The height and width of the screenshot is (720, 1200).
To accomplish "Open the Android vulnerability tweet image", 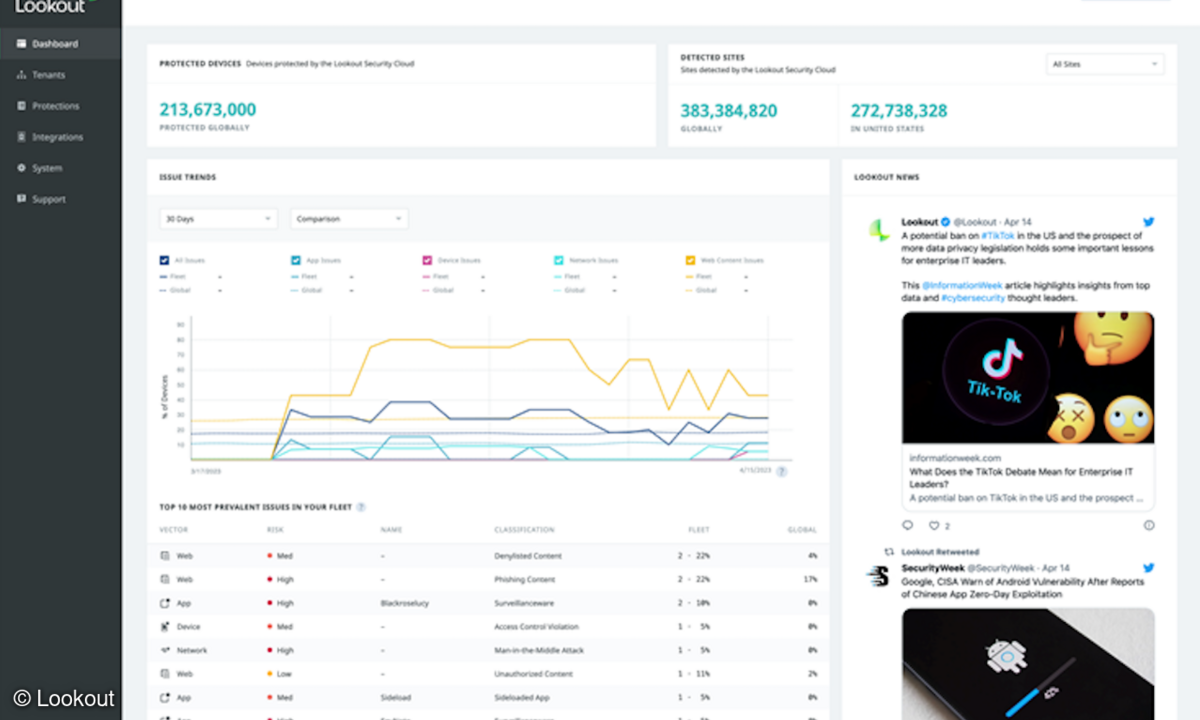I will point(1028,664).
